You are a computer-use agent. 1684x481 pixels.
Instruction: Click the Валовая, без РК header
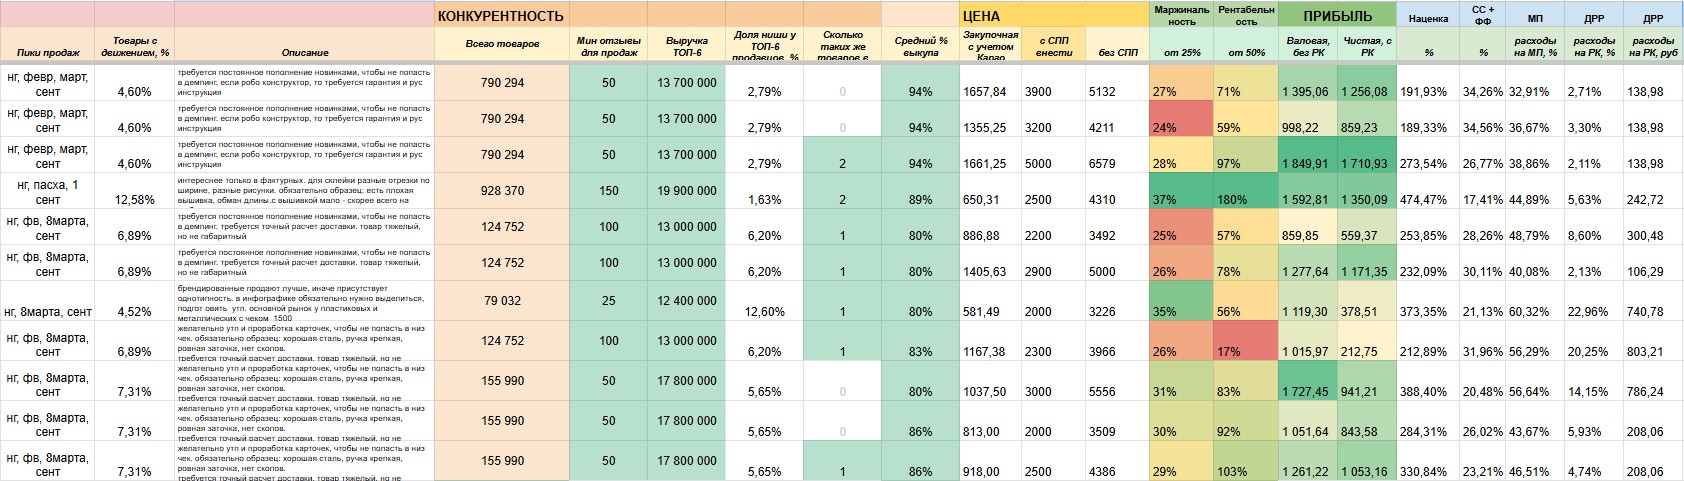(1307, 44)
